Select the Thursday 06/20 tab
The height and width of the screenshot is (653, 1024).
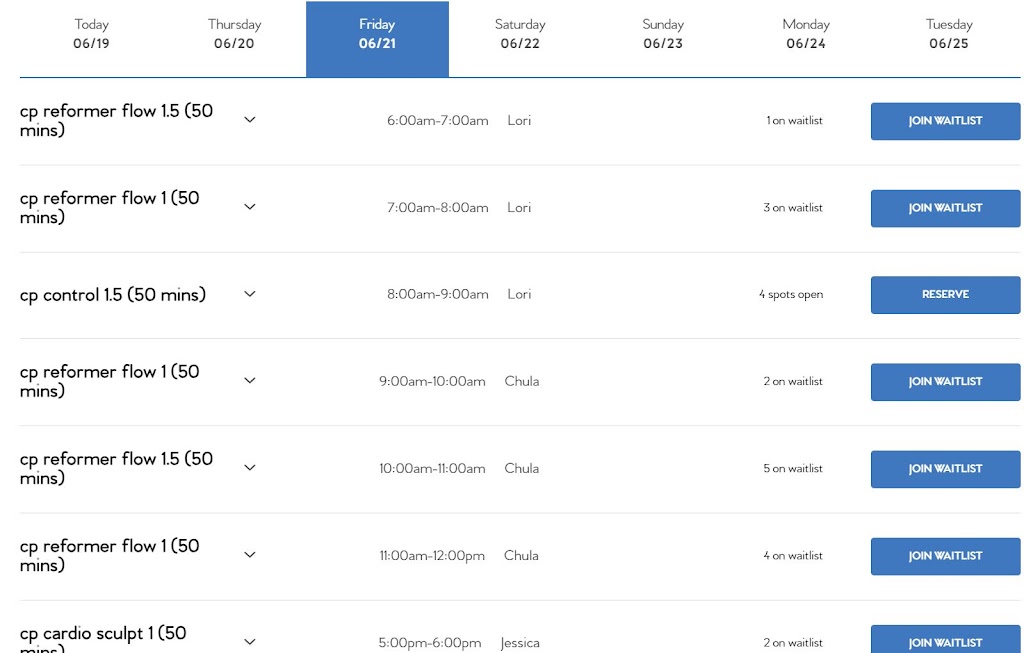[234, 34]
